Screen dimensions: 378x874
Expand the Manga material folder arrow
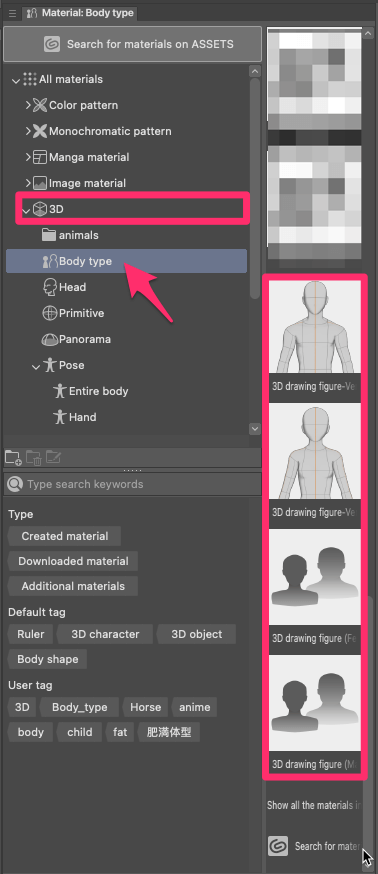point(28,157)
